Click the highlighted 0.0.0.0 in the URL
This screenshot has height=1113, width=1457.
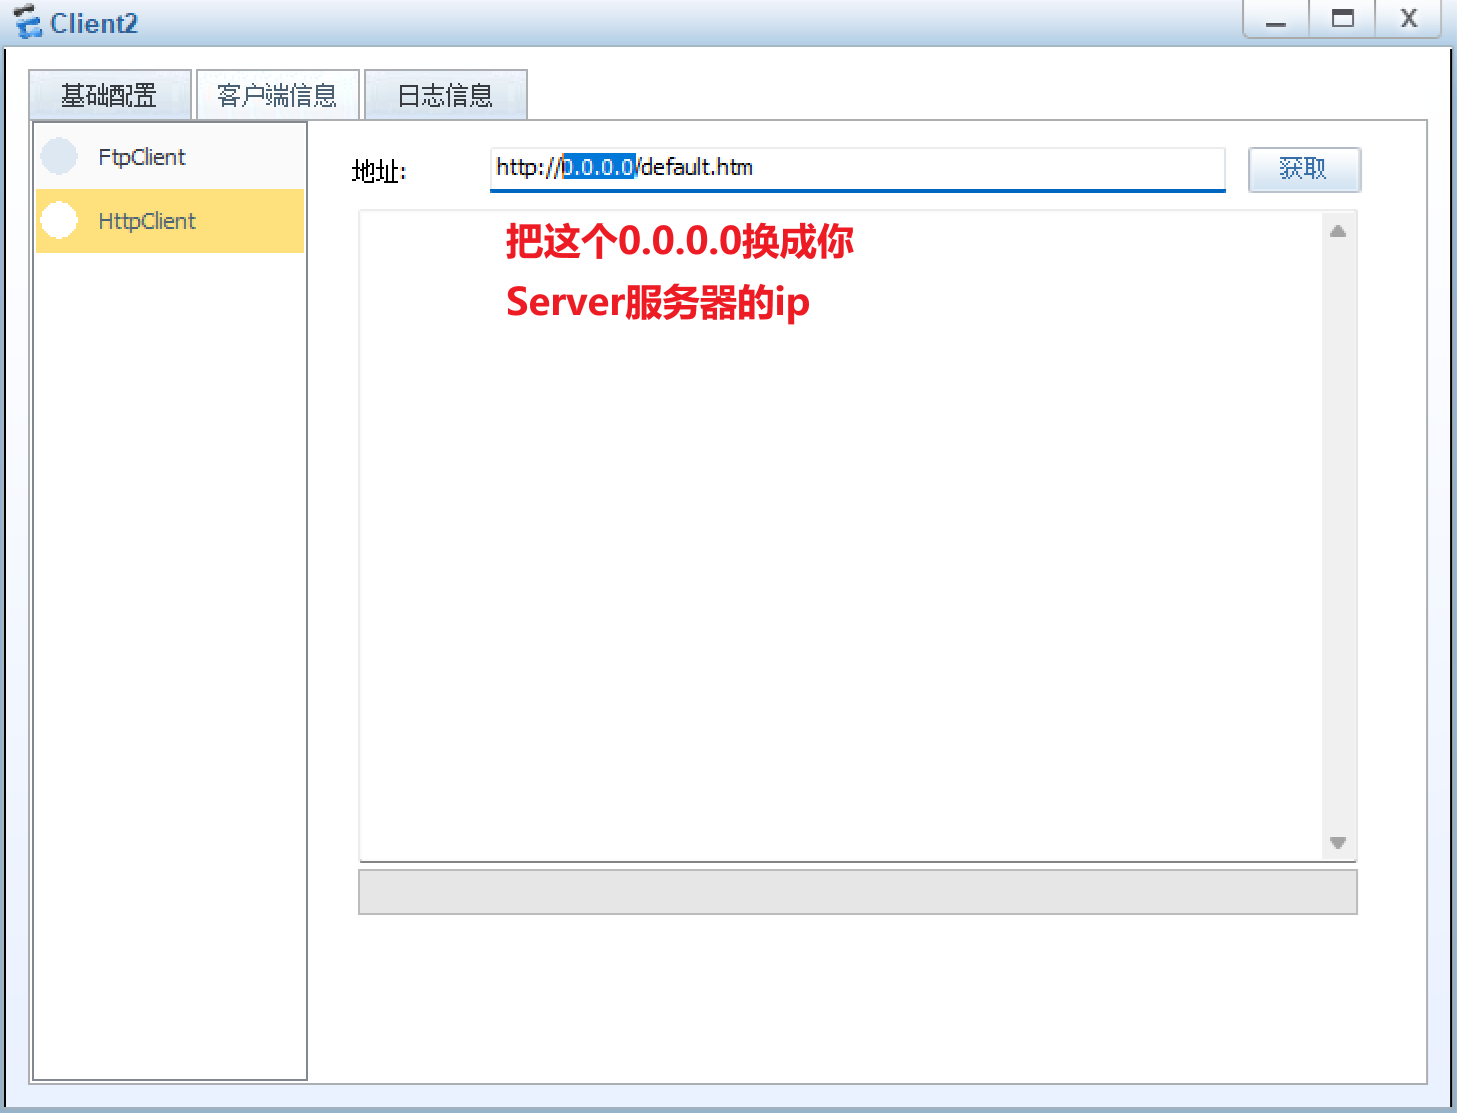598,168
